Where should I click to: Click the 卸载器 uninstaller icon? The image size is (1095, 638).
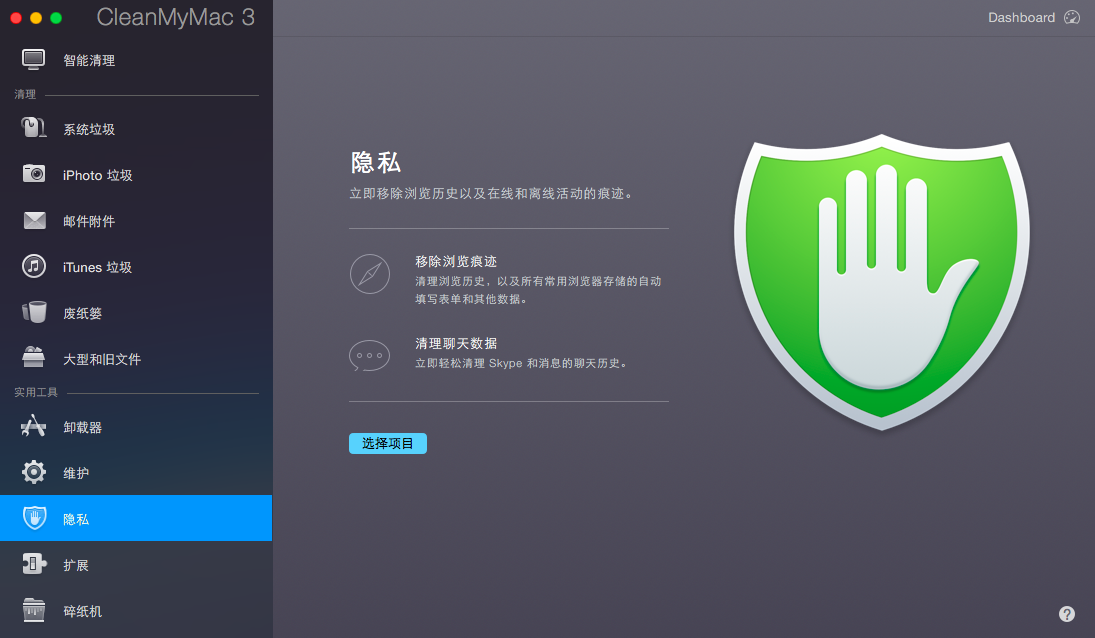pyautogui.click(x=34, y=426)
